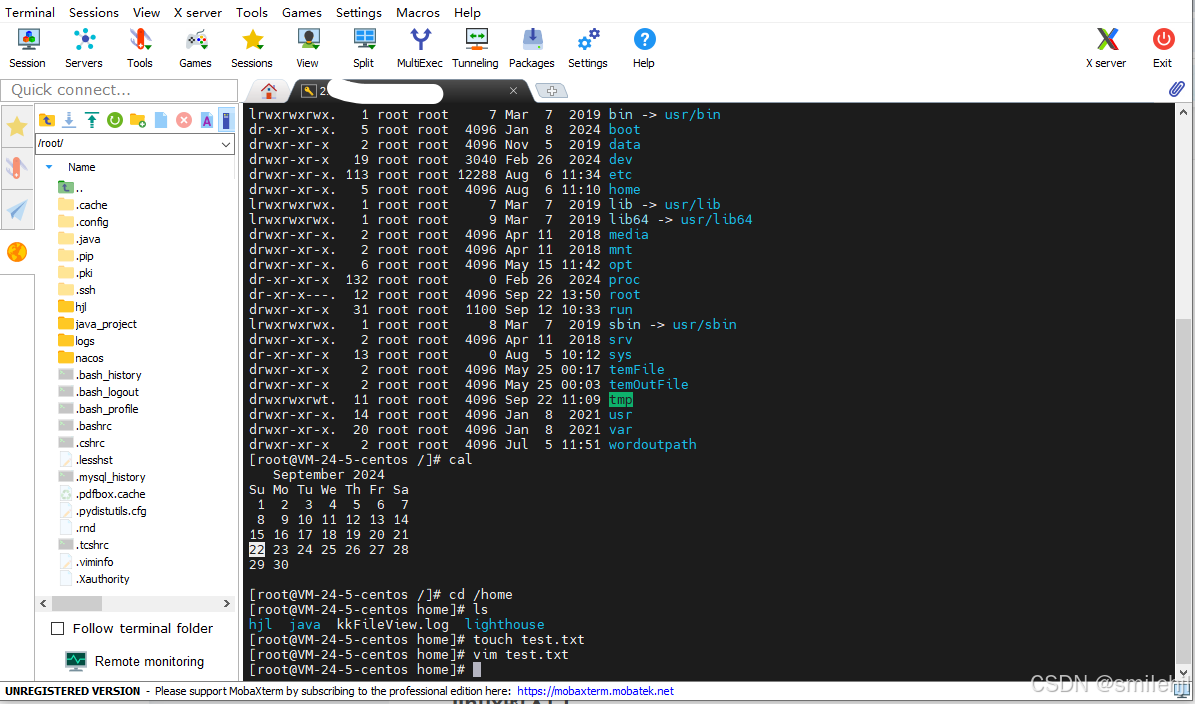Close the active SSH terminal tab
1195x704 pixels.
pos(513,91)
